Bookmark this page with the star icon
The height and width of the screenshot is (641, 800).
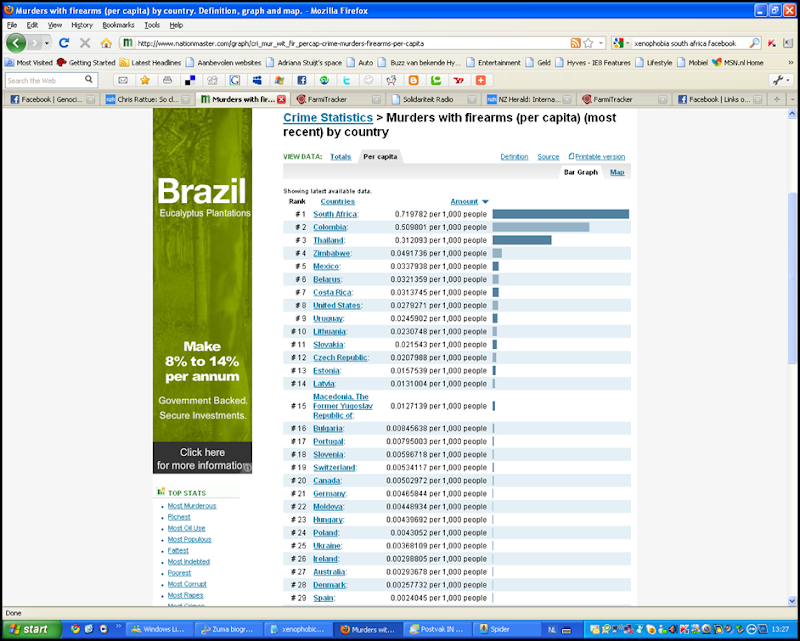tap(588, 43)
